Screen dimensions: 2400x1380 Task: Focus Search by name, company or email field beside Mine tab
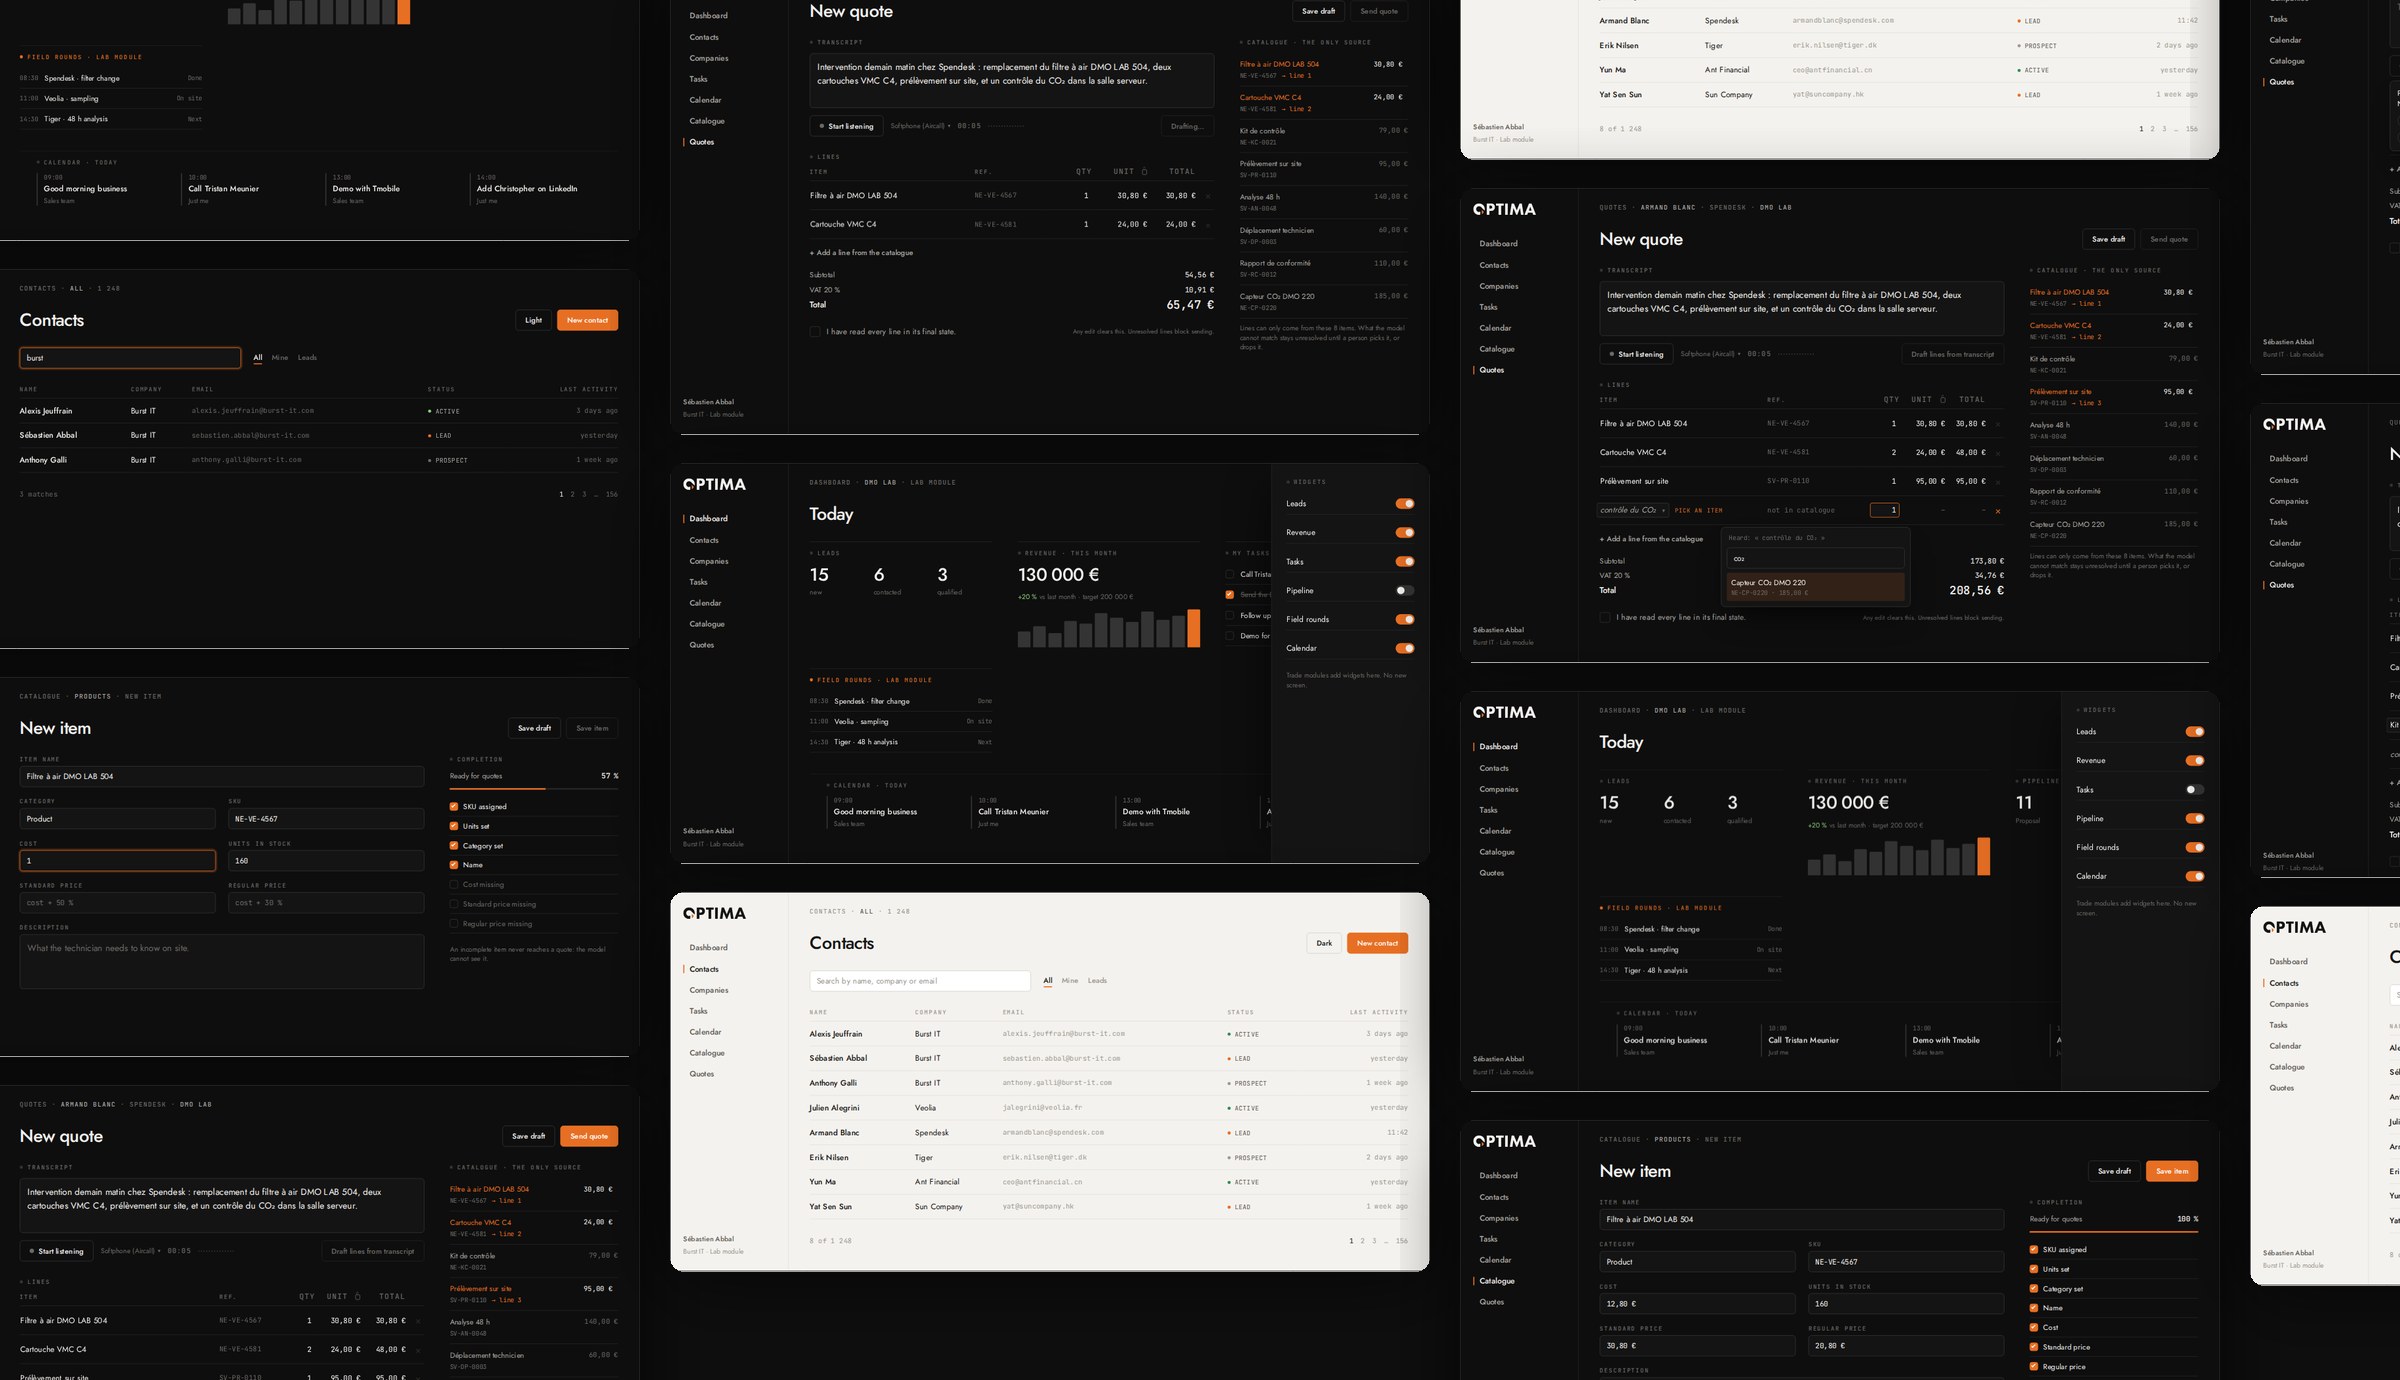(x=920, y=981)
